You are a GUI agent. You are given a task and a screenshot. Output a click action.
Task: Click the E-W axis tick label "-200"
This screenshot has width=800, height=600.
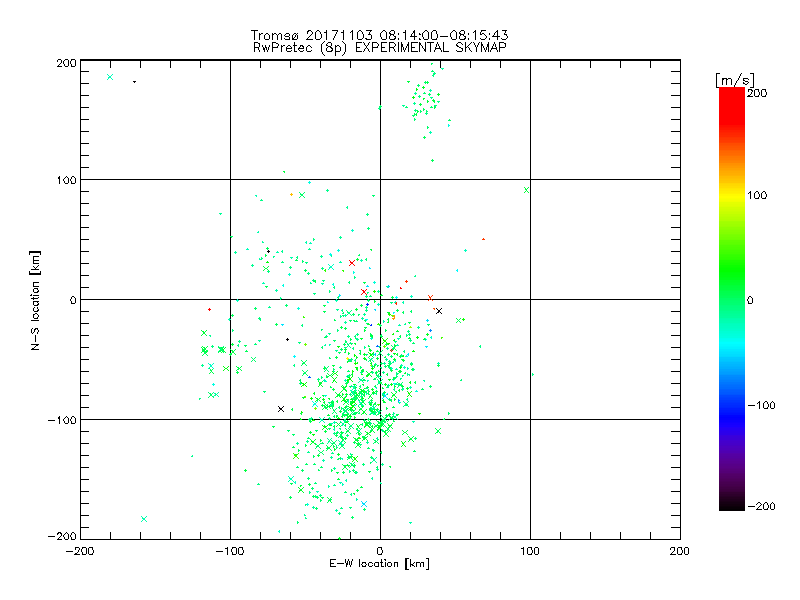(80, 552)
